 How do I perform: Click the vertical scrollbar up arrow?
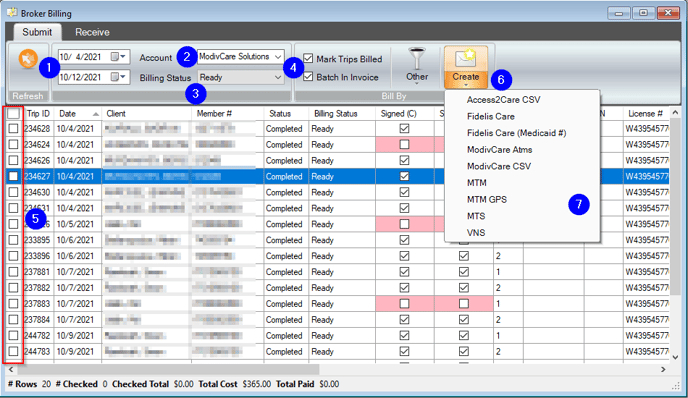[x=676, y=112]
